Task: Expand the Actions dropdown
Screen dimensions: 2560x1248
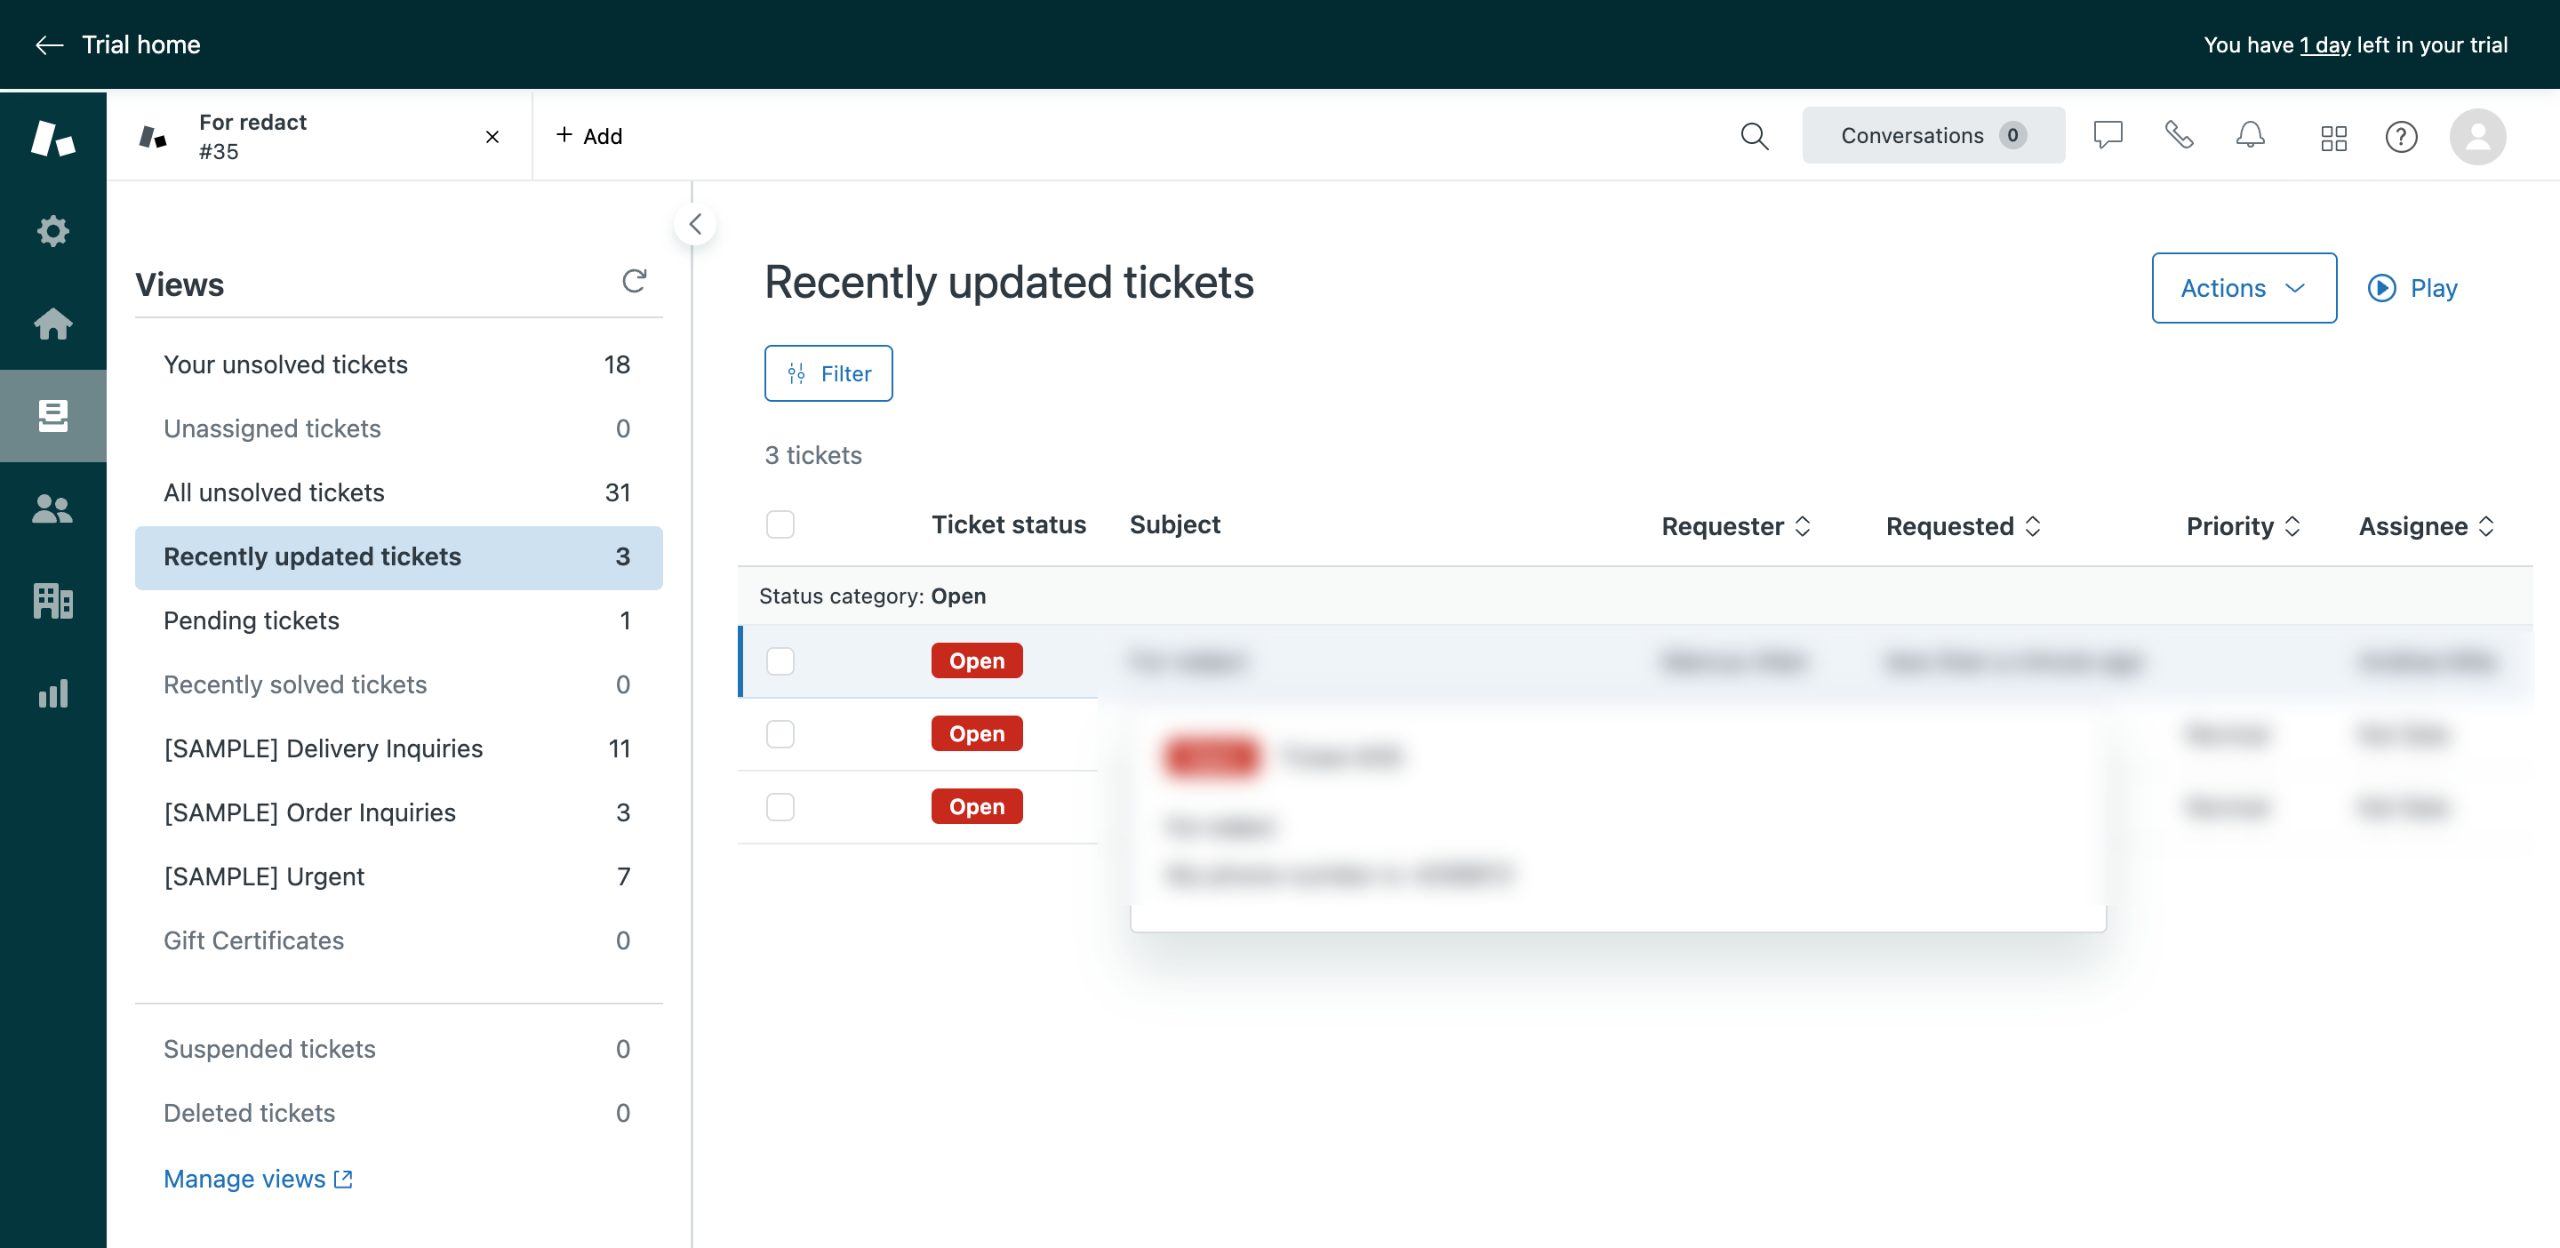Action: point(2243,288)
